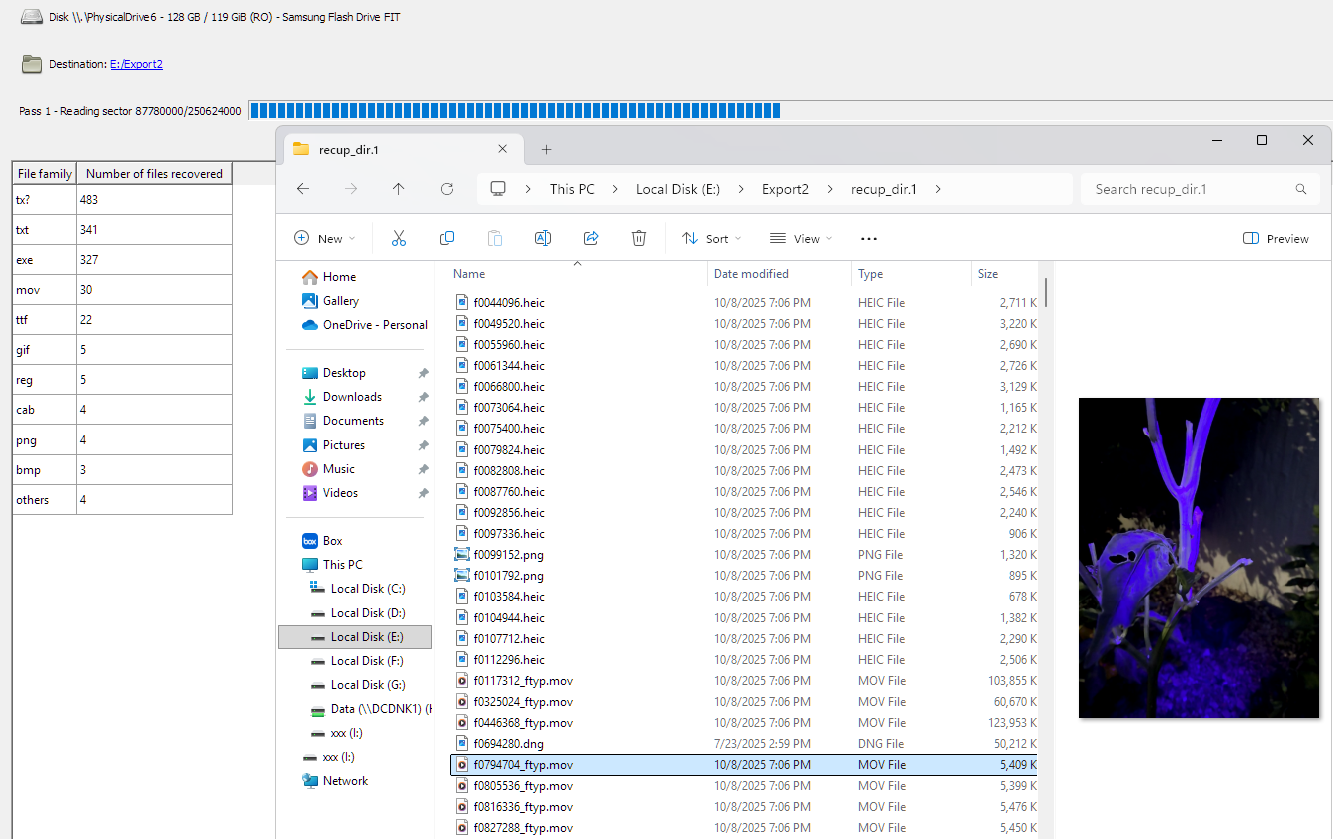This screenshot has height=839, width=1333.
Task: Open the Sort dropdown menu
Action: [712, 239]
